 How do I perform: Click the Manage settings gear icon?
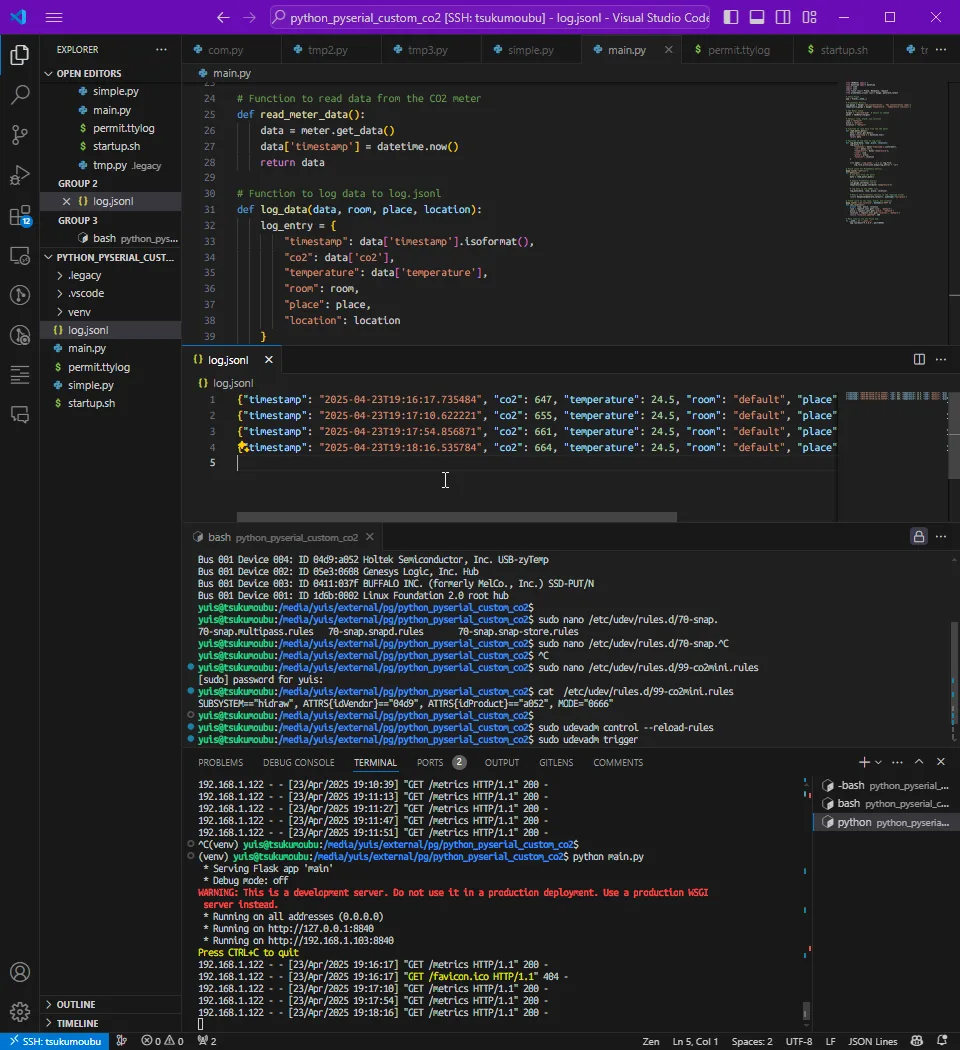tap(19, 1012)
